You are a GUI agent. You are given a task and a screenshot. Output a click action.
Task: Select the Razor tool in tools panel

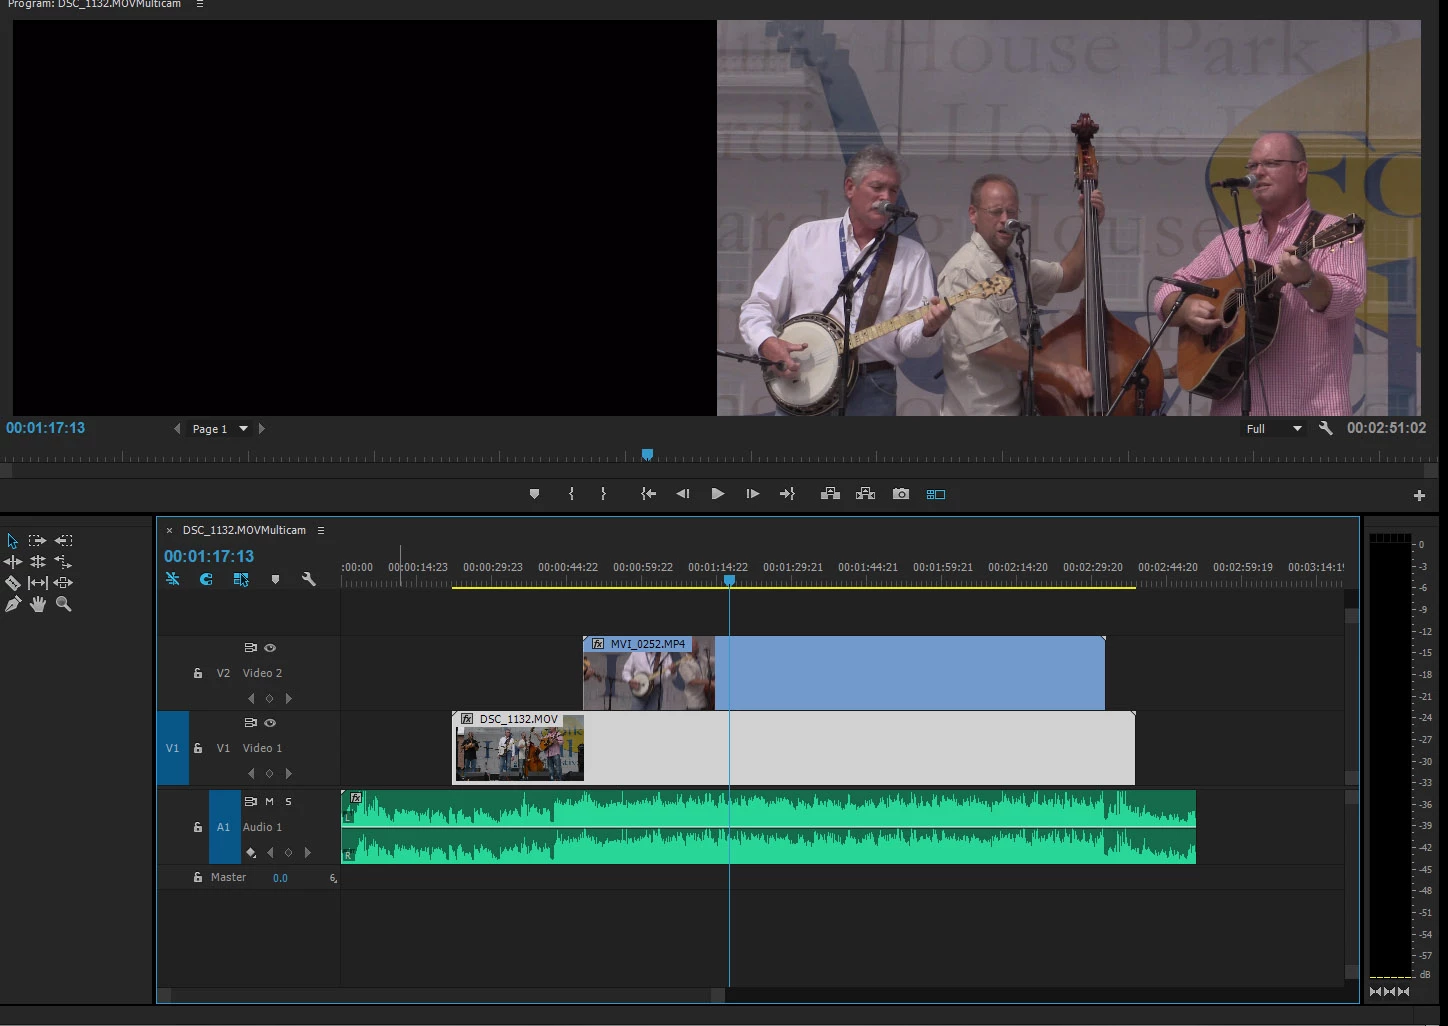12,583
